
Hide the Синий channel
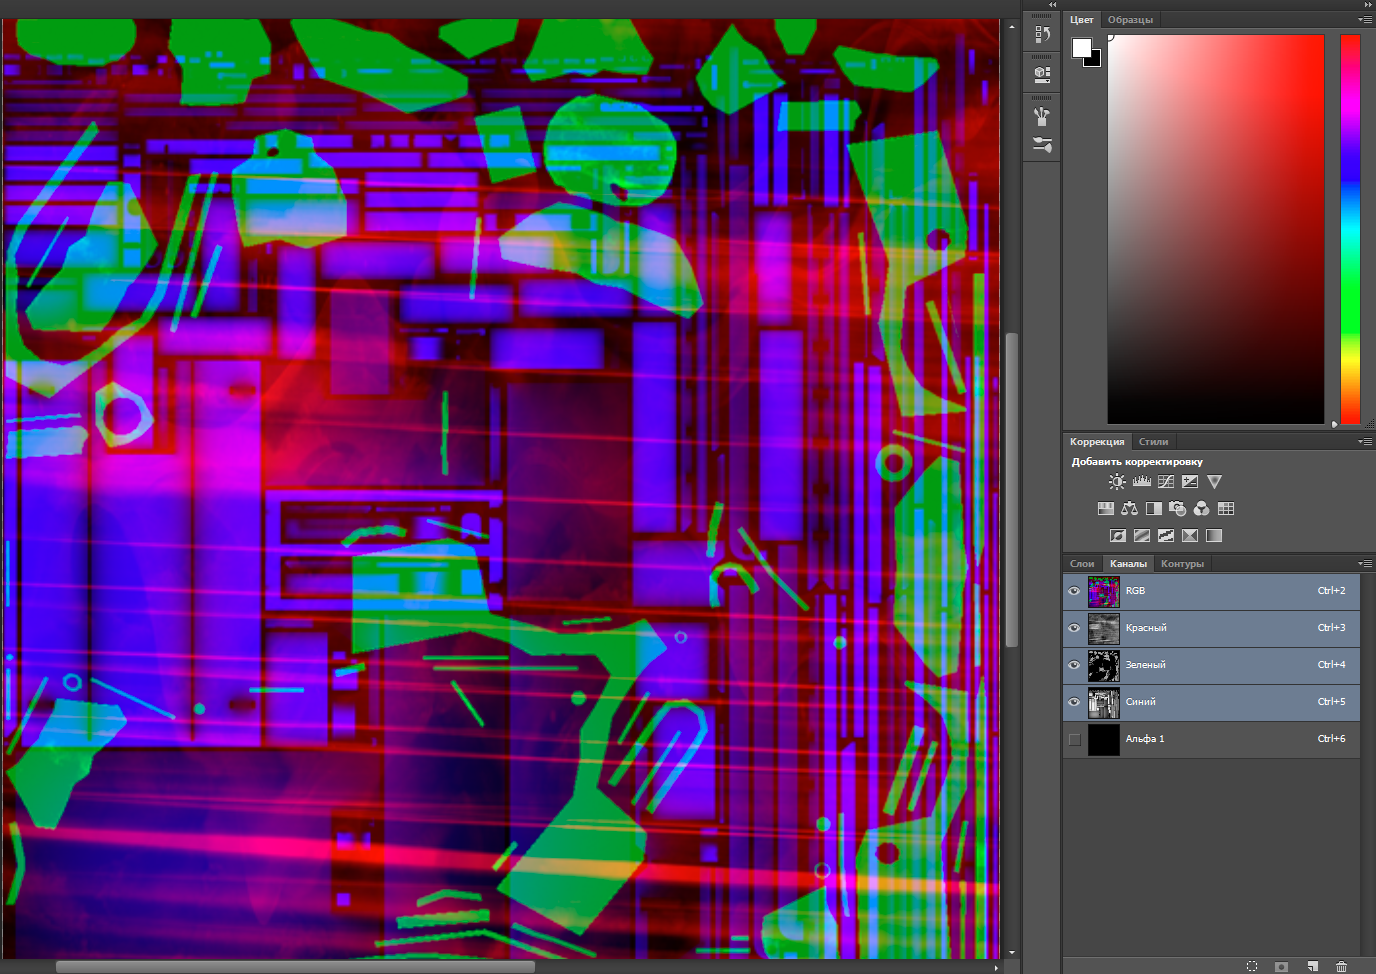point(1073,702)
